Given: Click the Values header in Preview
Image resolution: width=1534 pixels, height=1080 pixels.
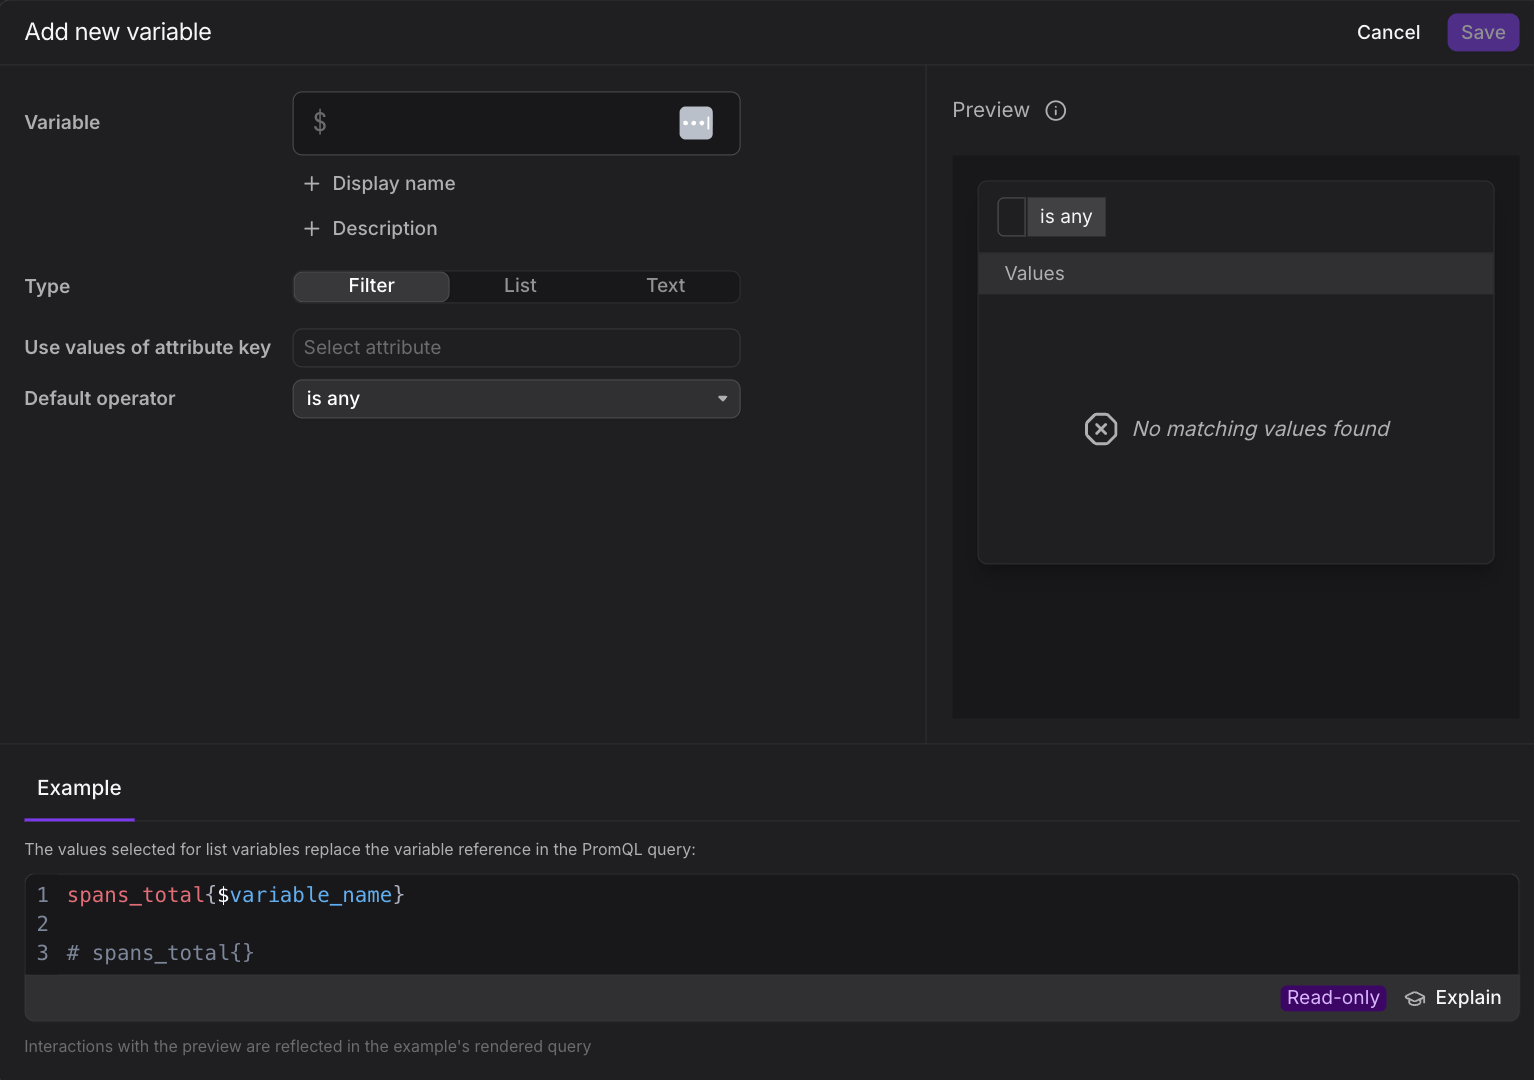Looking at the screenshot, I should [x=1236, y=274].
